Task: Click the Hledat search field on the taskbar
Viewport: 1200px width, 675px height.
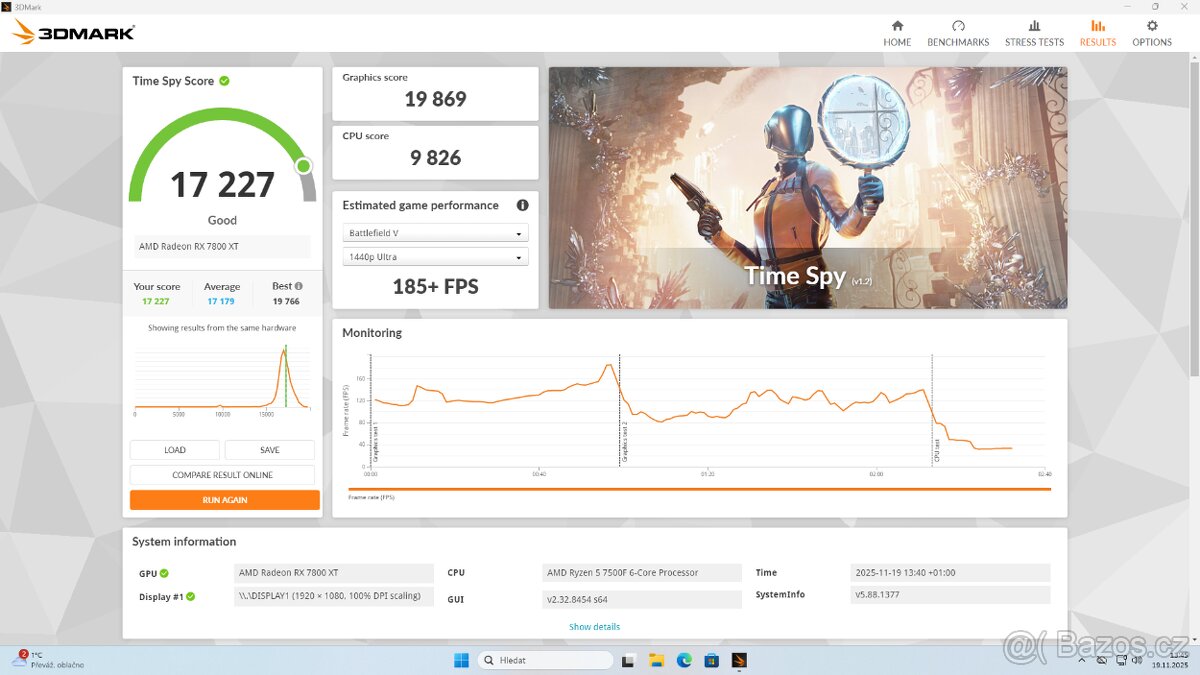Action: (x=545, y=660)
